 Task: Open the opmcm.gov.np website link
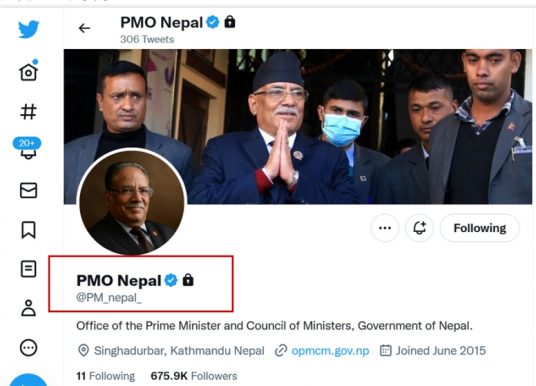[330, 351]
